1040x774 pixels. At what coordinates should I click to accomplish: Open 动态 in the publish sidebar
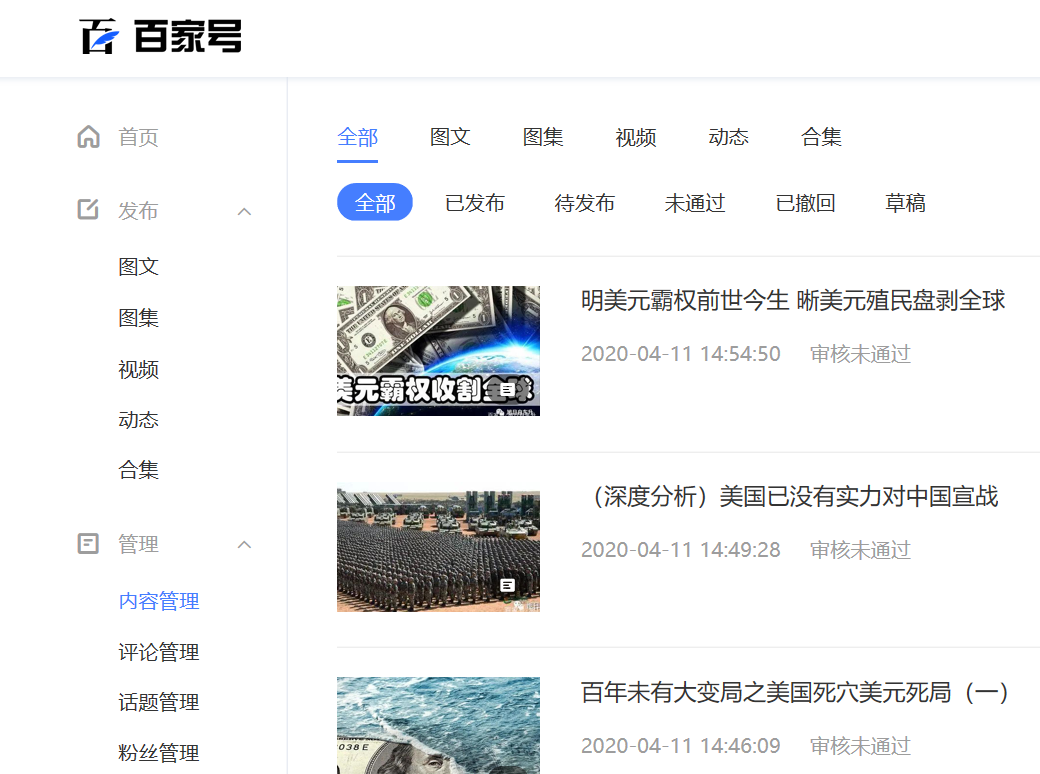[x=138, y=419]
